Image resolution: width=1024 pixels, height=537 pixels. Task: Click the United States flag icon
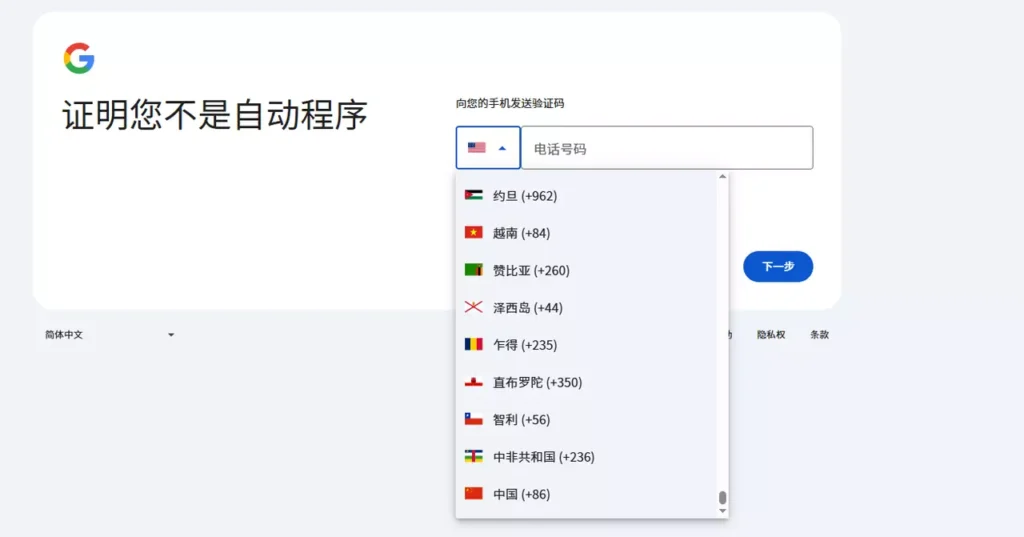(477, 148)
